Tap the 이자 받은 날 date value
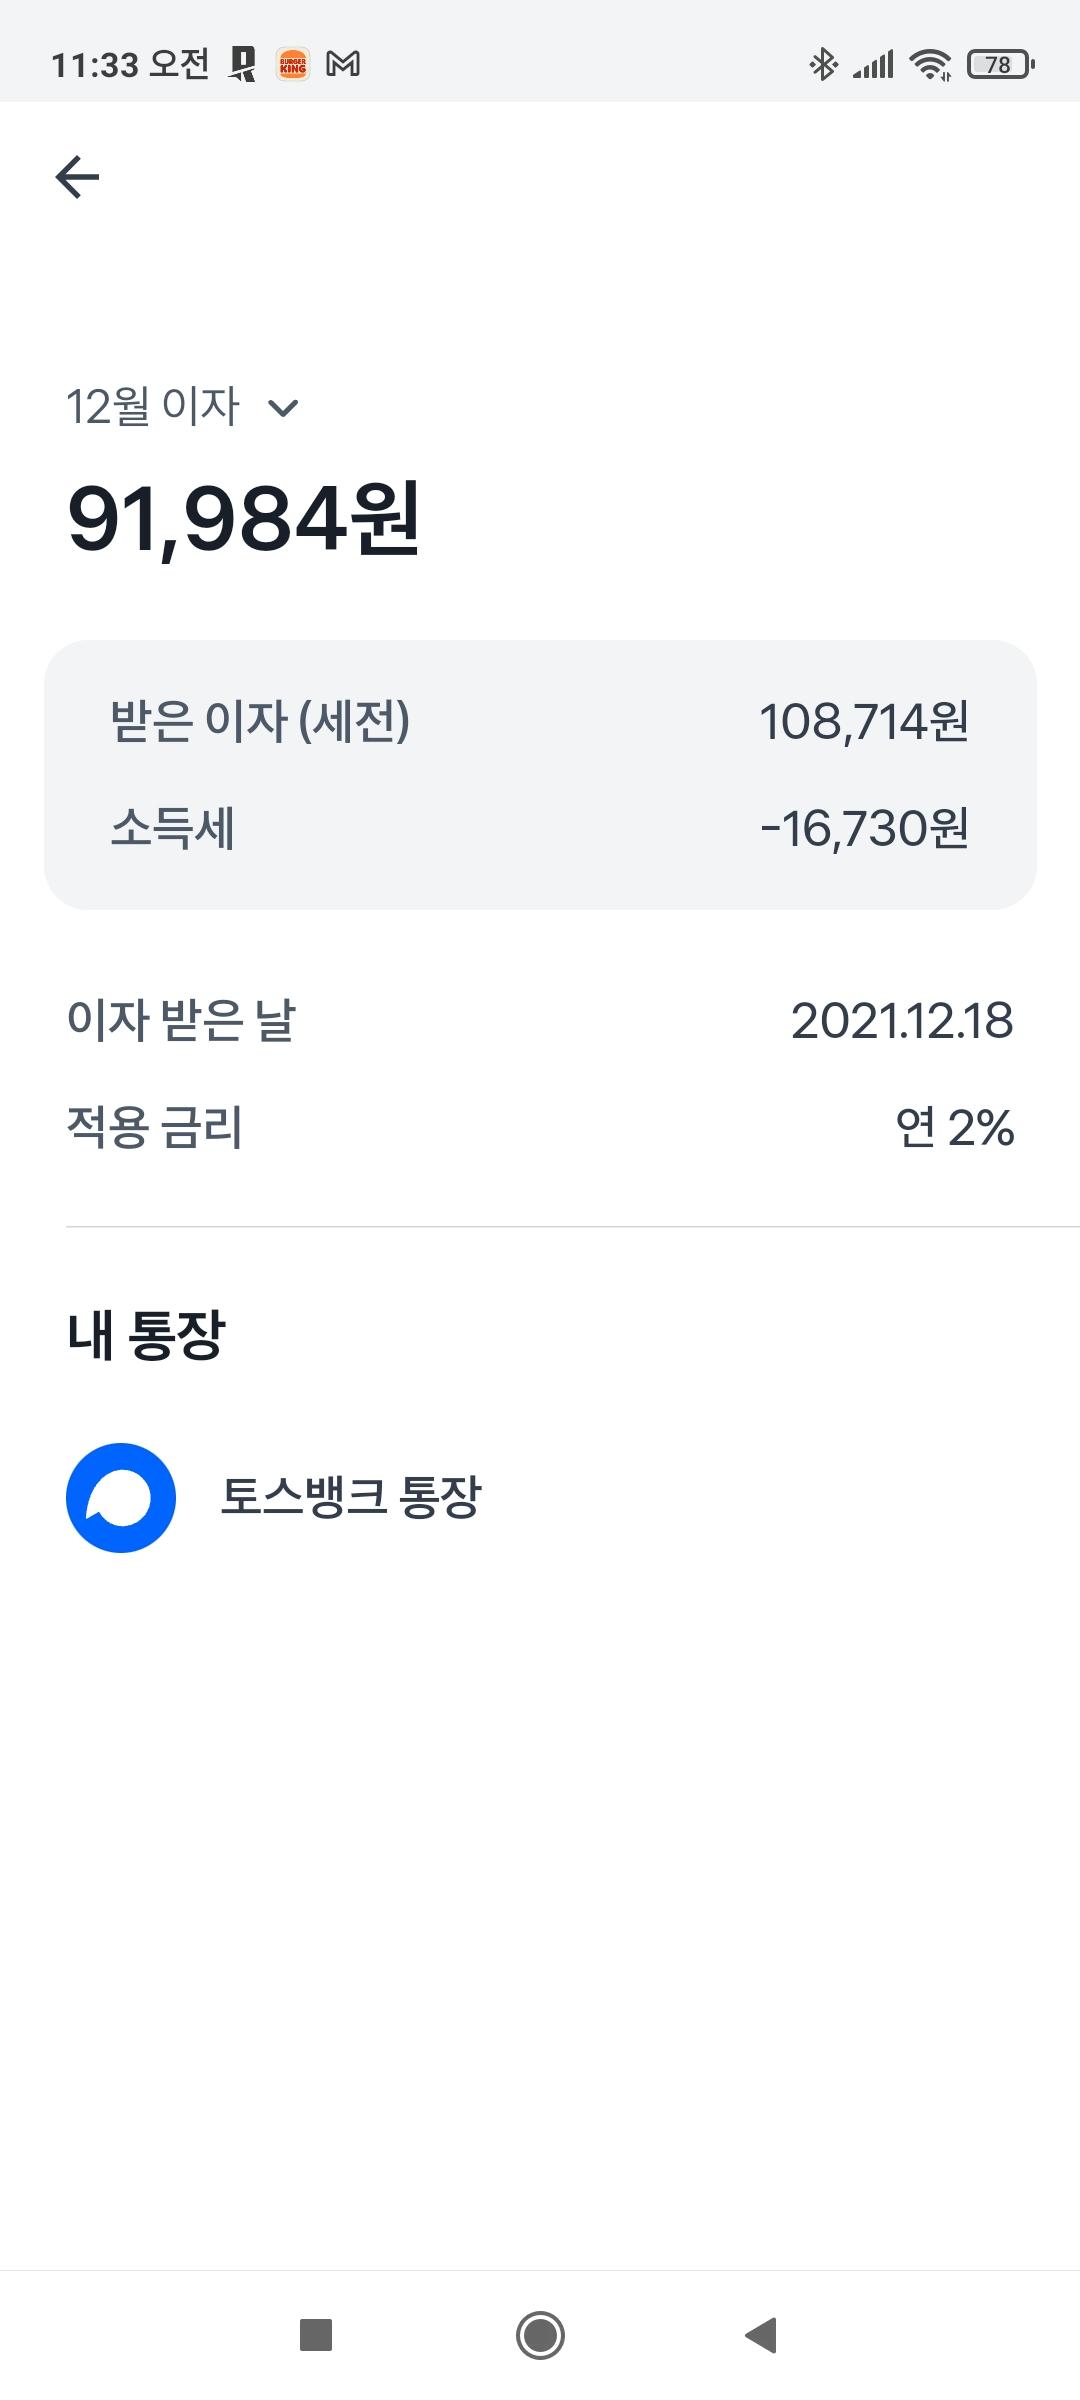 pyautogui.click(x=901, y=1021)
